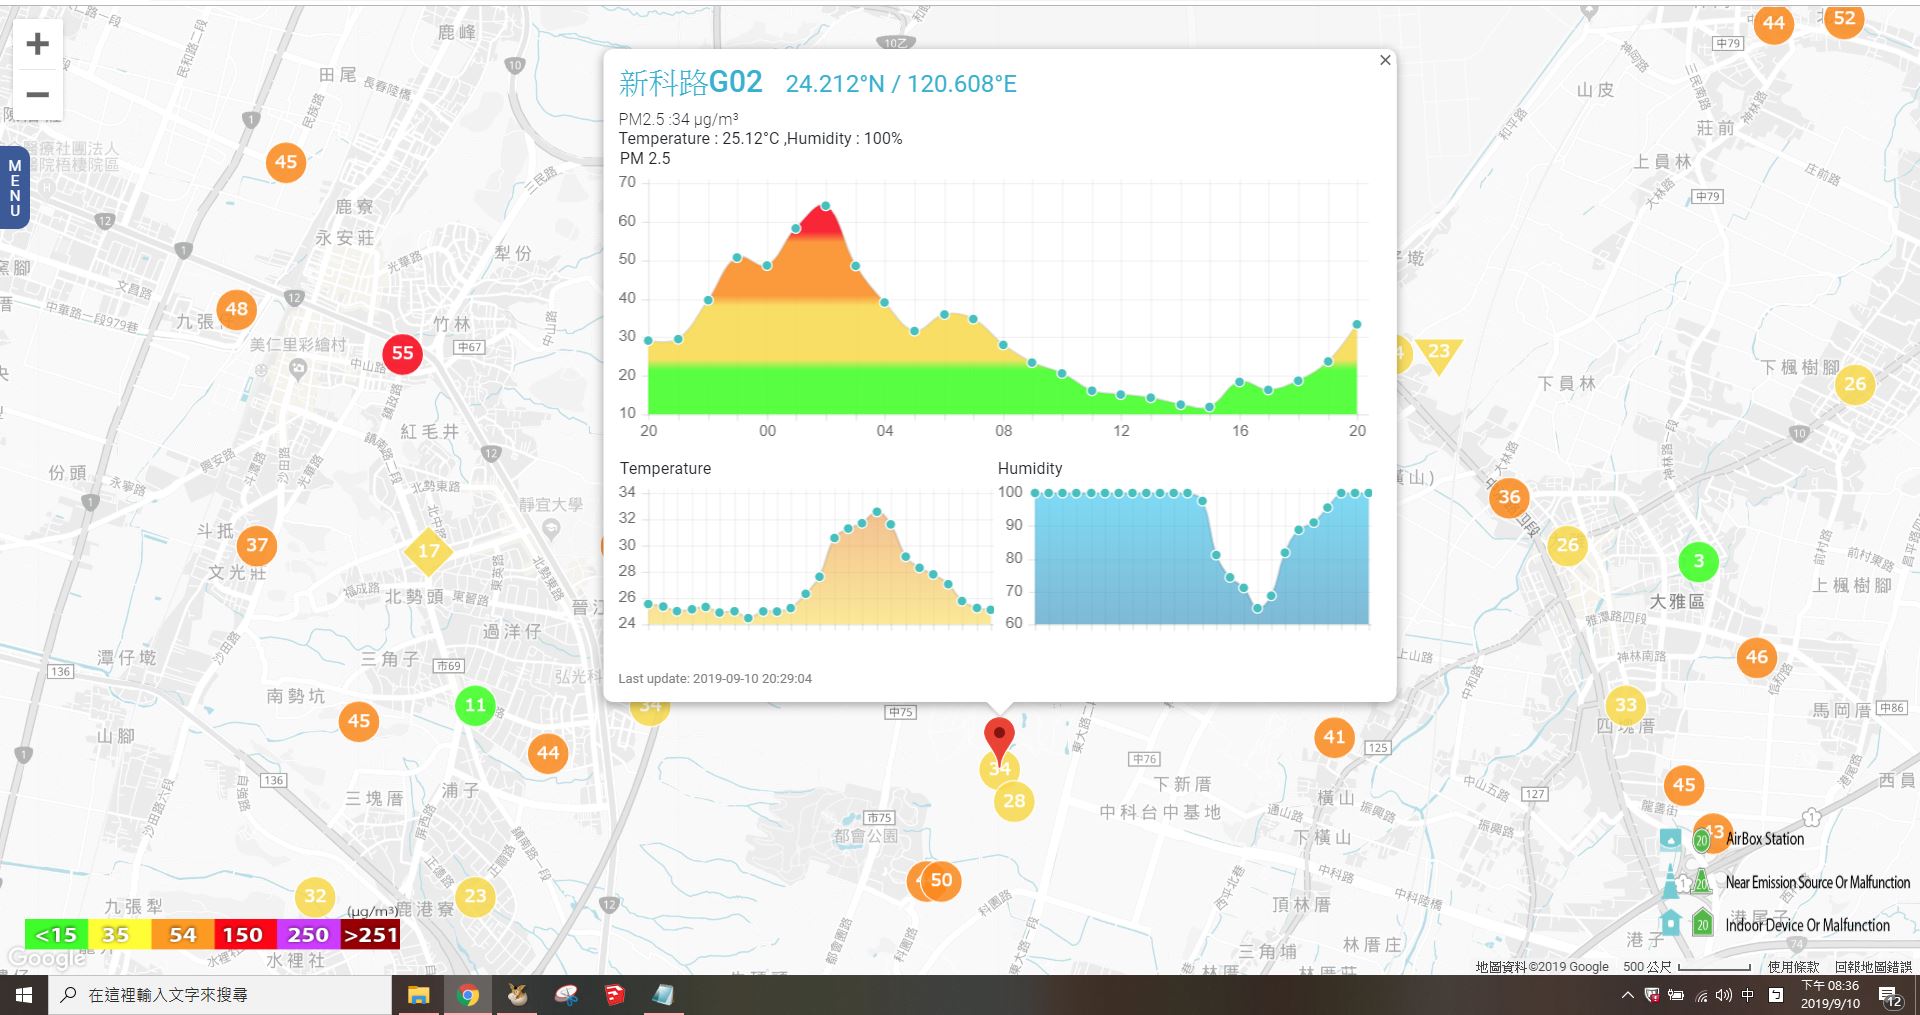Viewport: 1920px width, 1015px height.
Task: Click the AirBox Station legend label
Action: coord(1765,839)
